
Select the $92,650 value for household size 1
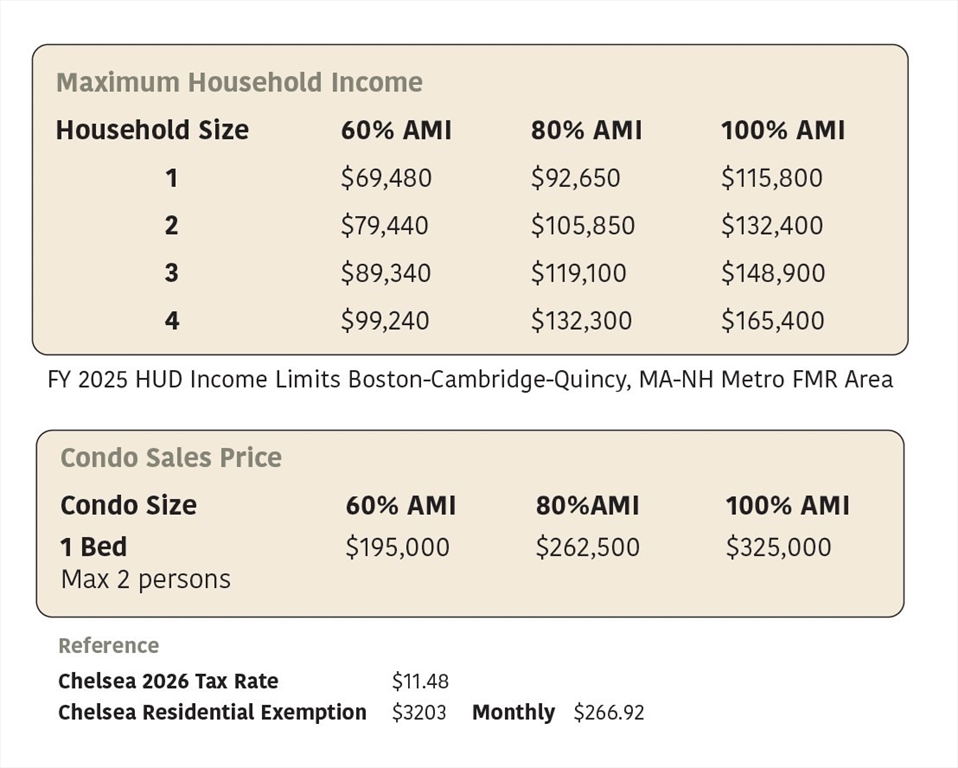[575, 178]
